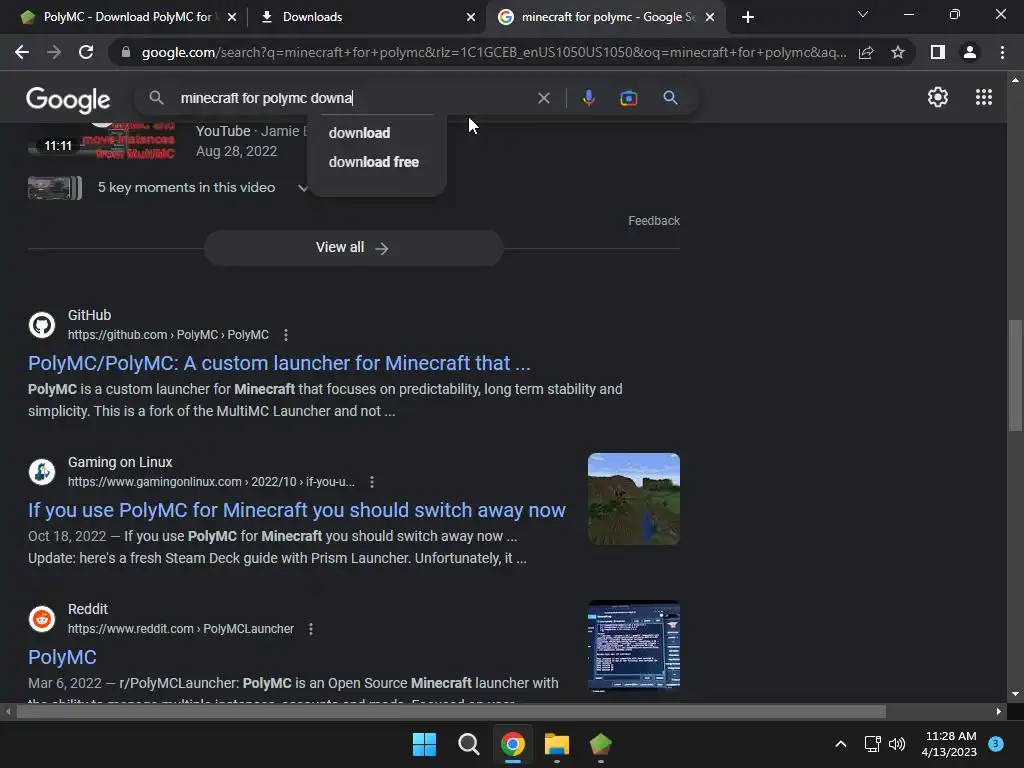Click the View all videos button

(353, 248)
